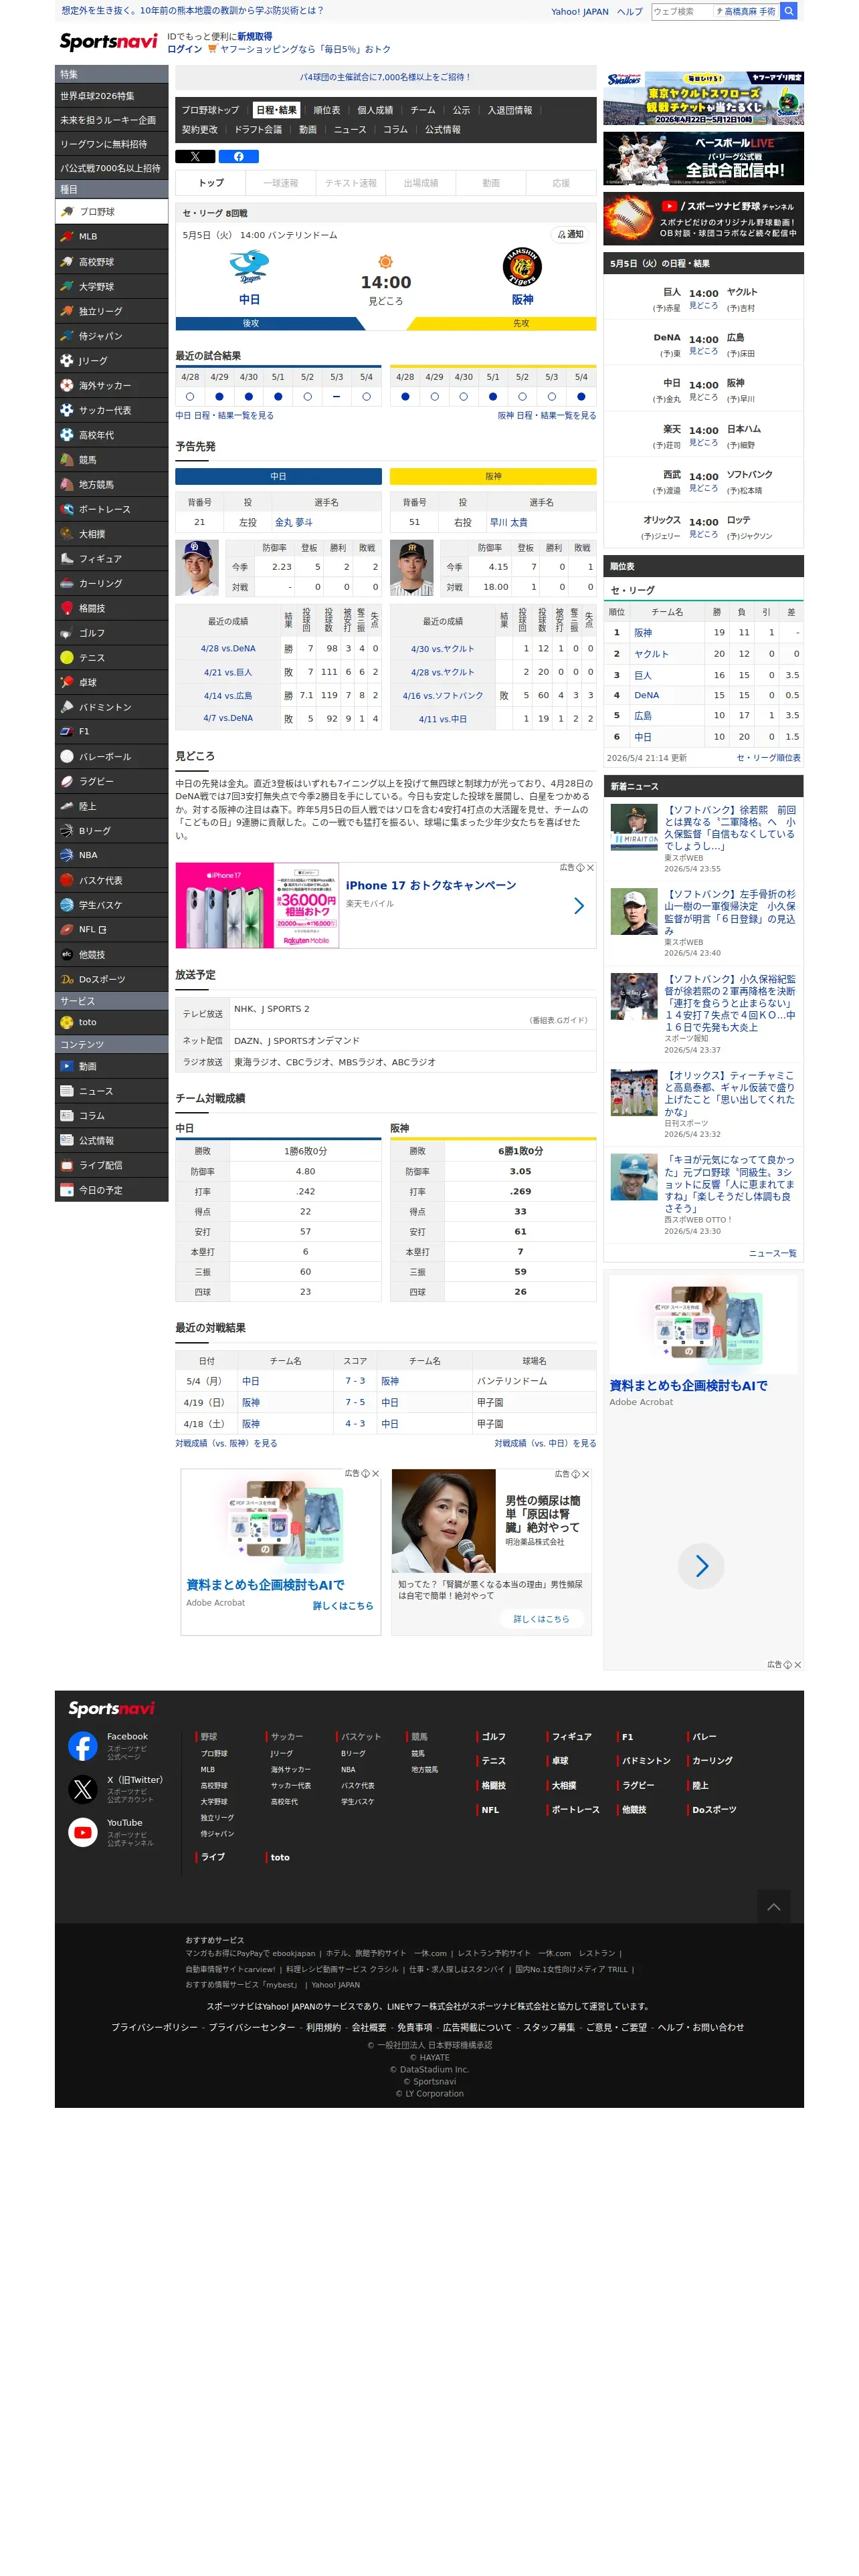Viewport: 859px width, 2576px height.
Task: Click the 海外サッカー sidebar icon
Action: [x=67, y=386]
